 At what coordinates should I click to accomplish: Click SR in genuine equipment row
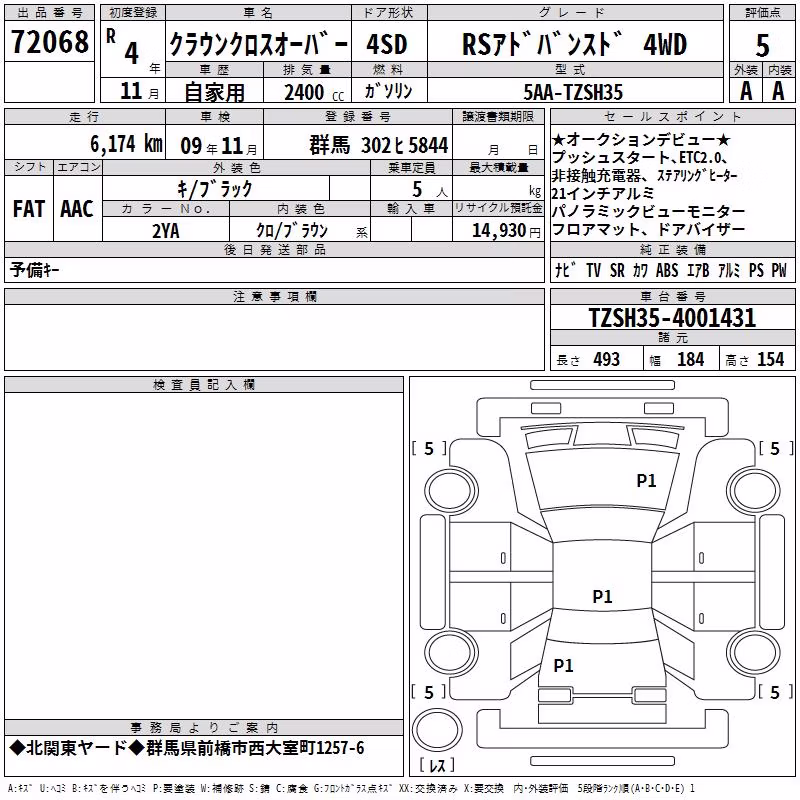617,270
